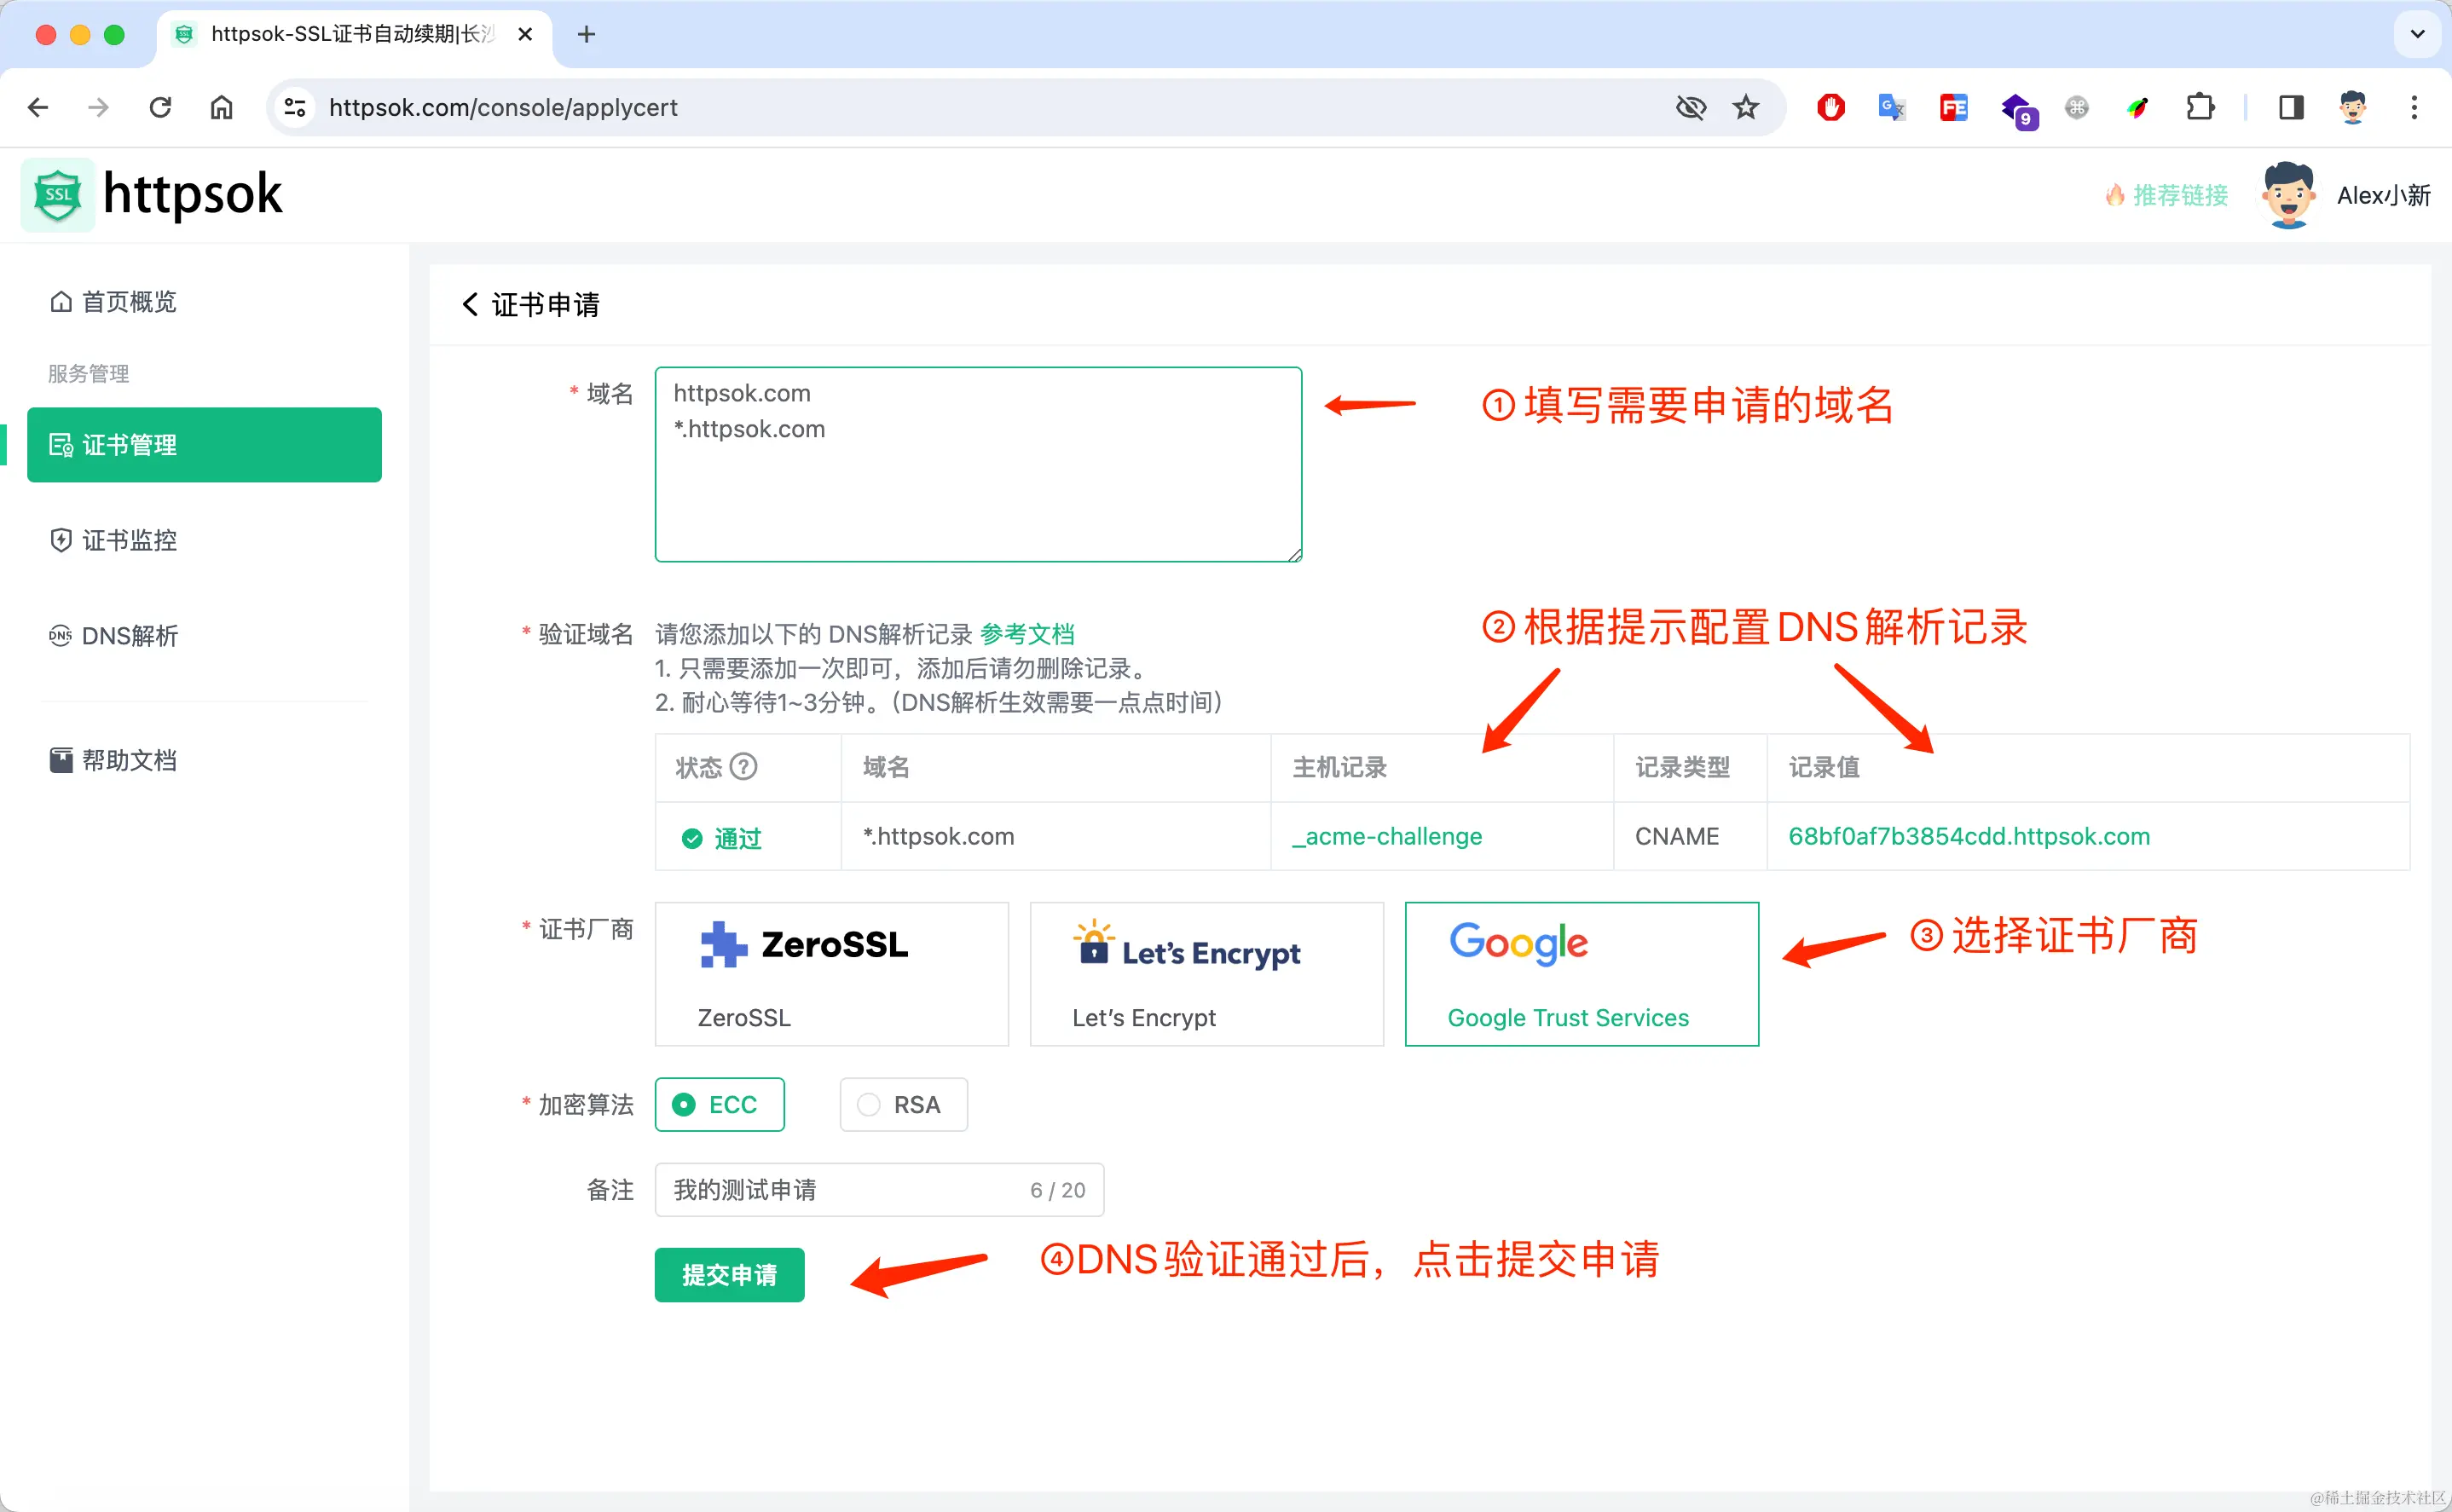
Task: Bookmark page with the star icon
Action: [x=1745, y=107]
